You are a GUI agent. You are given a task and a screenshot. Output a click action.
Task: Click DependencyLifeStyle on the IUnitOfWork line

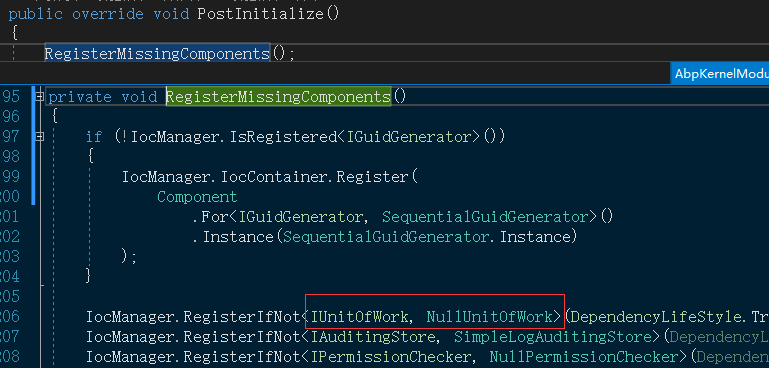click(x=655, y=317)
